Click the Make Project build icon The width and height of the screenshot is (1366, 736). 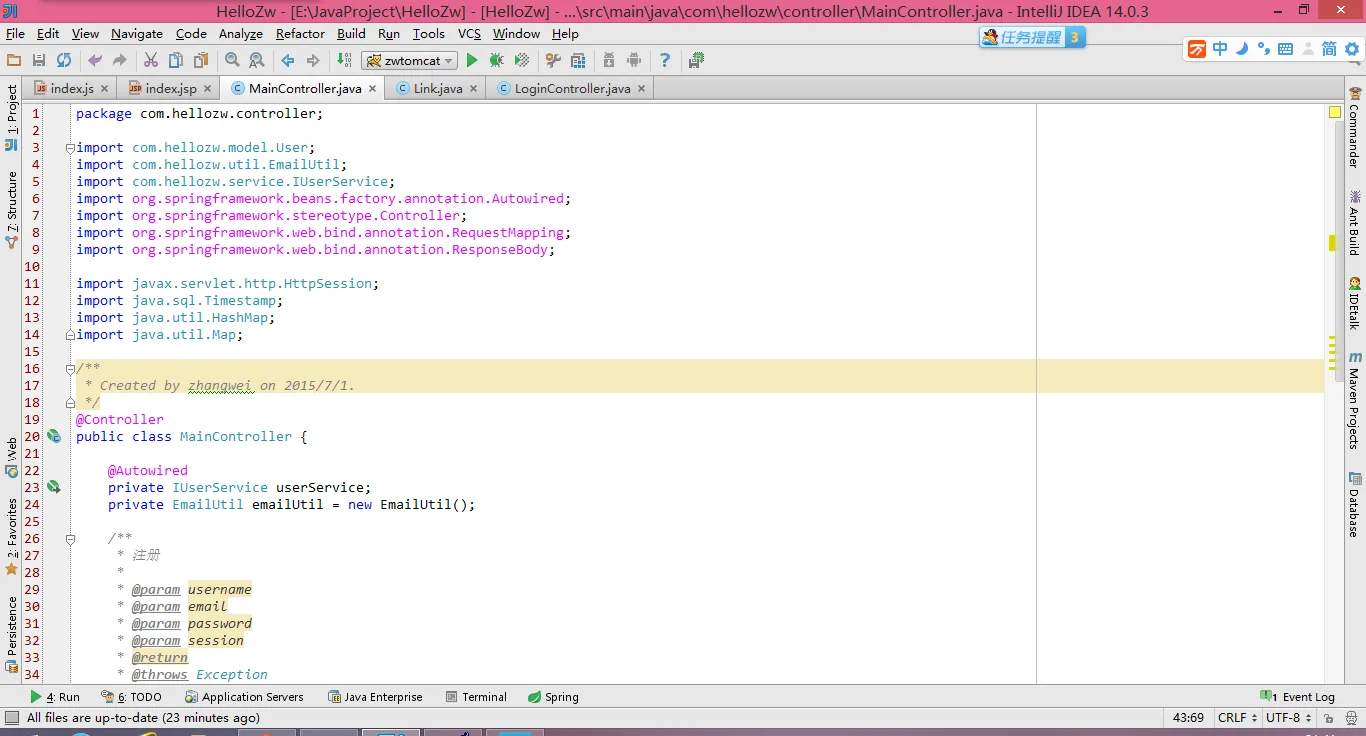point(346,61)
